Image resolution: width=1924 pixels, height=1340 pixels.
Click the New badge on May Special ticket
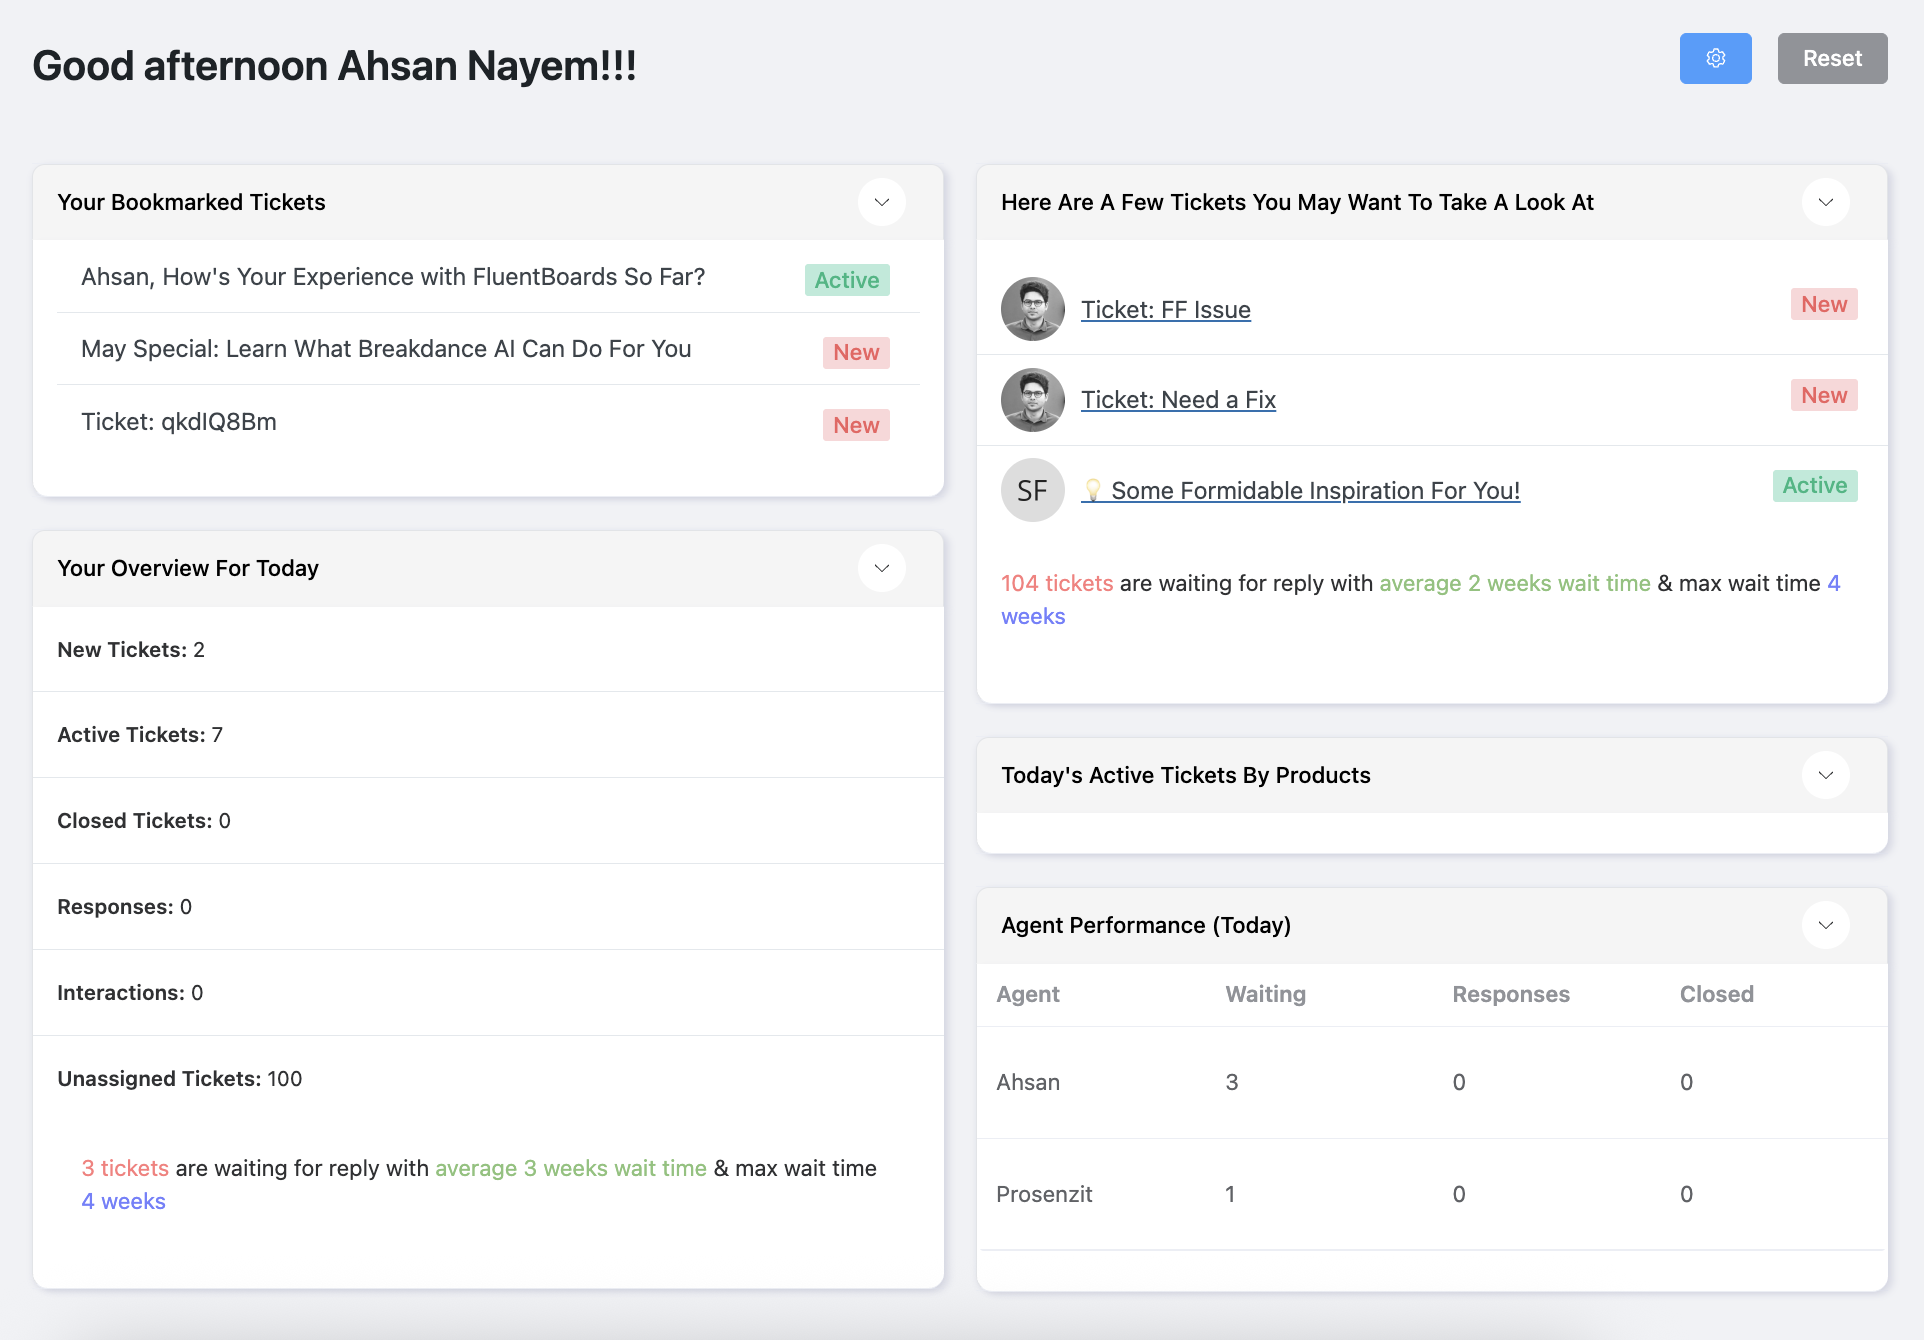tap(855, 352)
